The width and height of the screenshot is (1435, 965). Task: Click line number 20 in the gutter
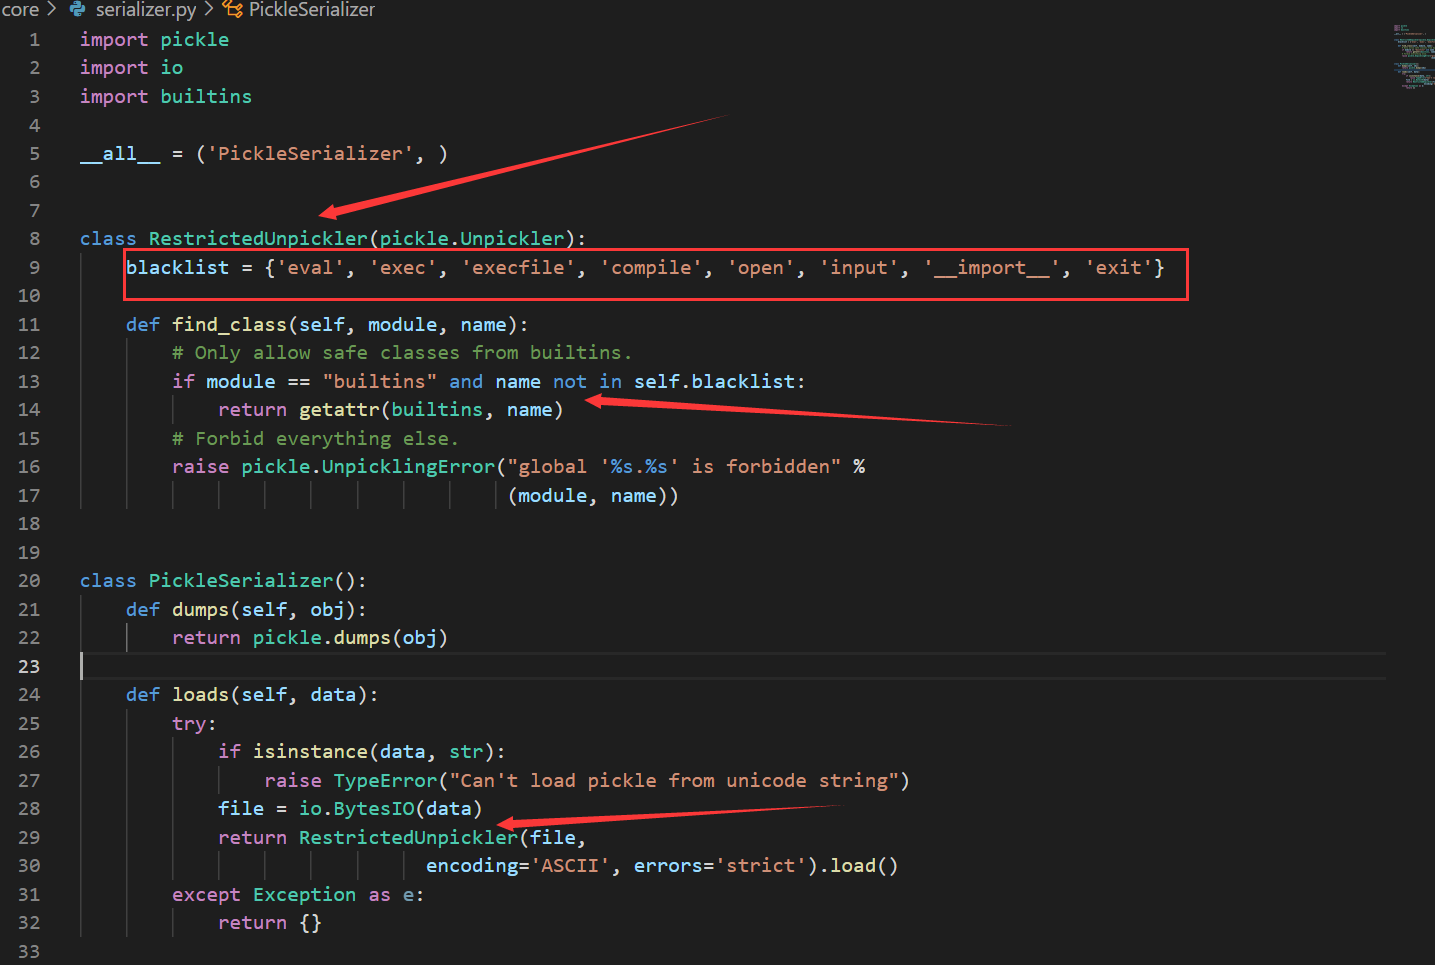coord(29,581)
